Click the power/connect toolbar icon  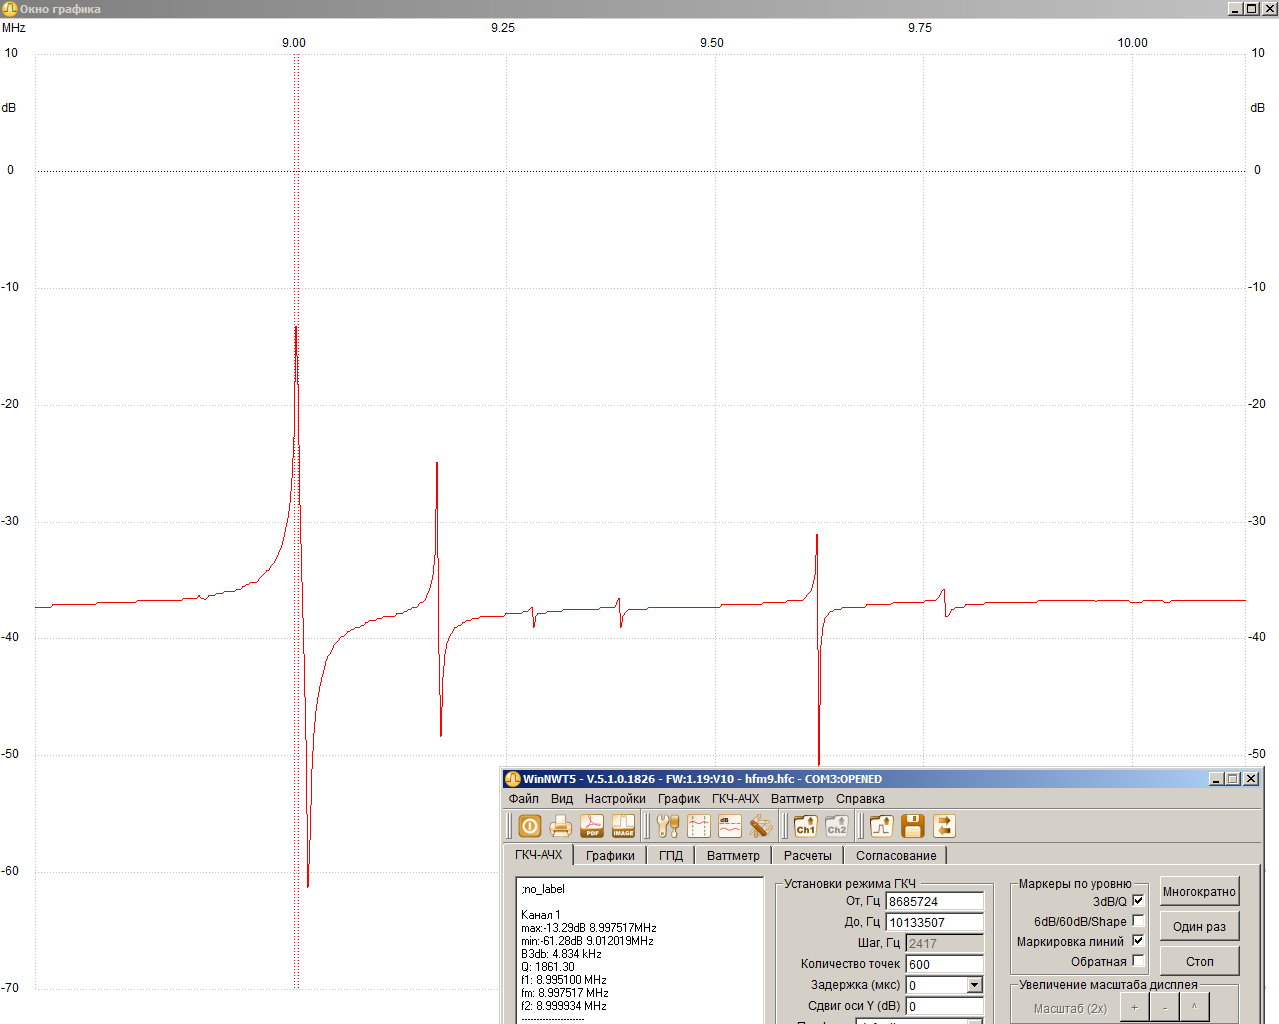point(530,826)
